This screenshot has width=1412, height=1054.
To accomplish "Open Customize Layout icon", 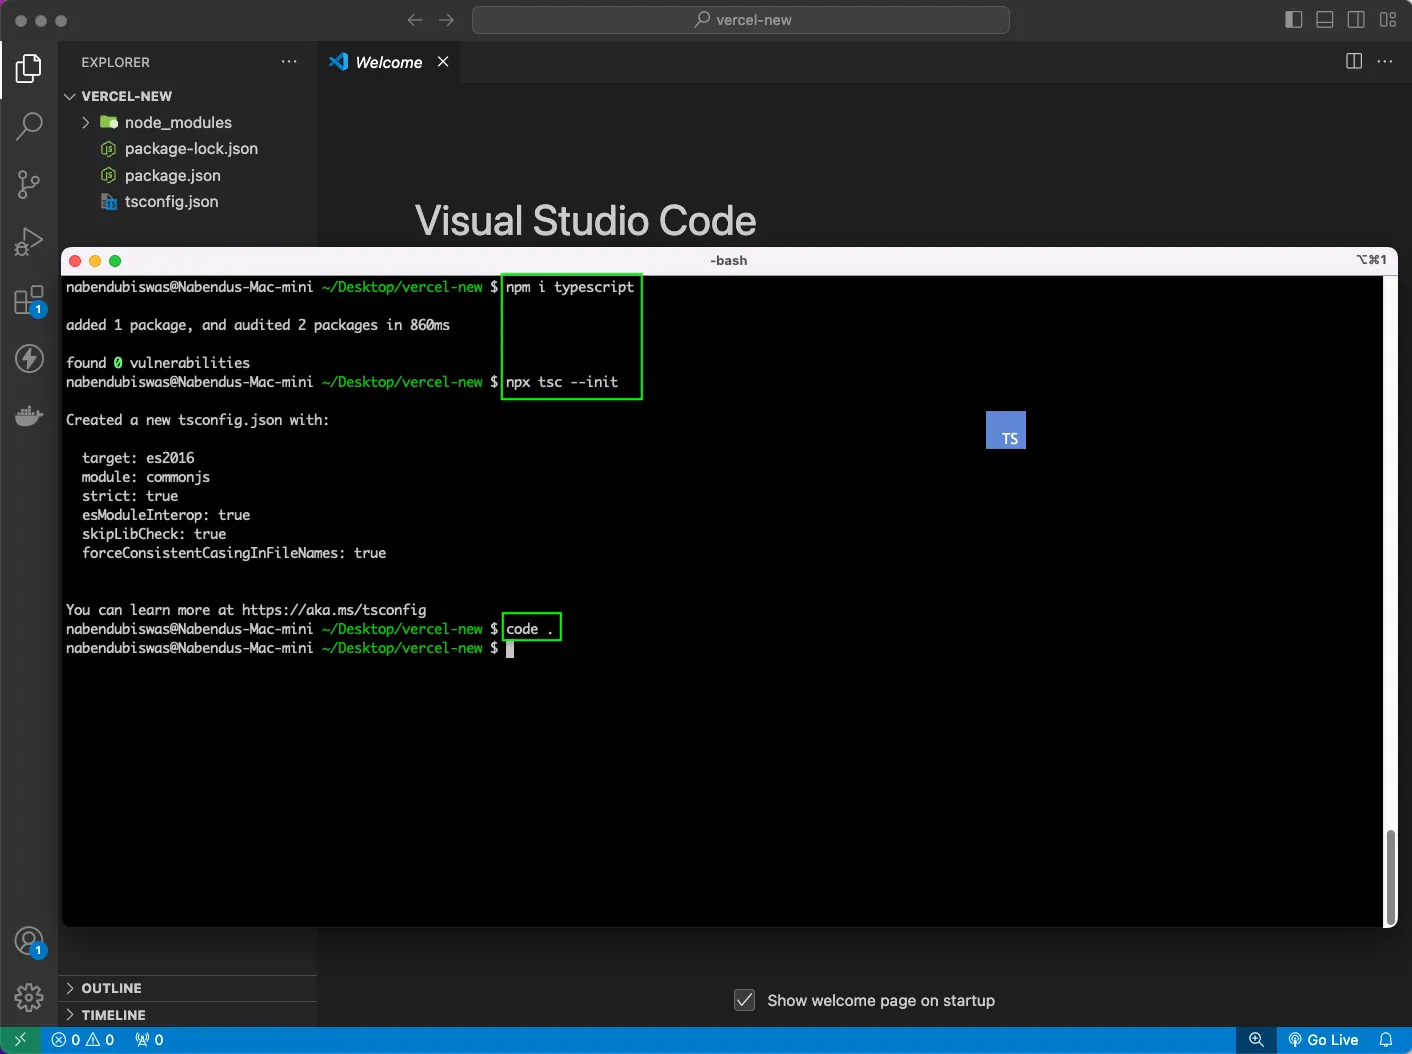I will (x=1388, y=20).
